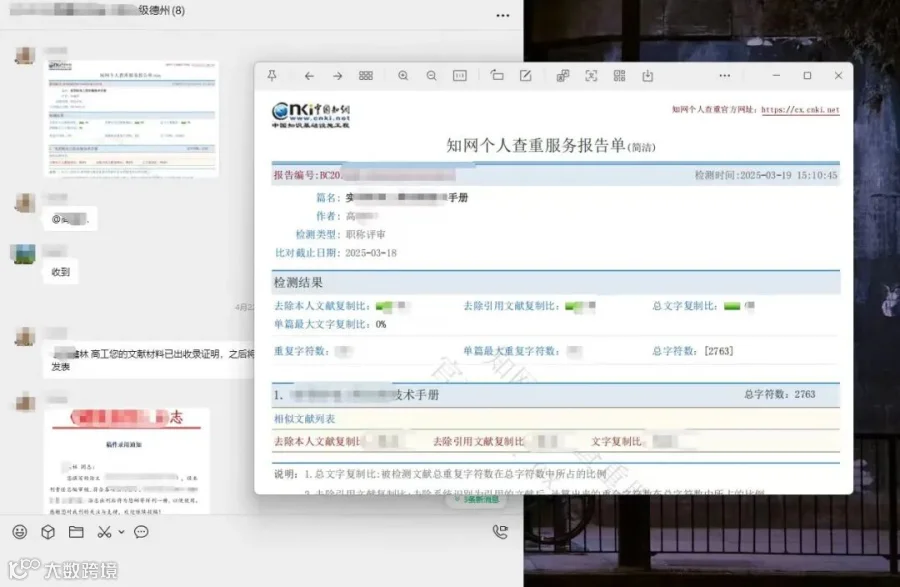The image size is (900, 587).
Task: Take a screenshot with scissors icon
Action: tap(104, 532)
